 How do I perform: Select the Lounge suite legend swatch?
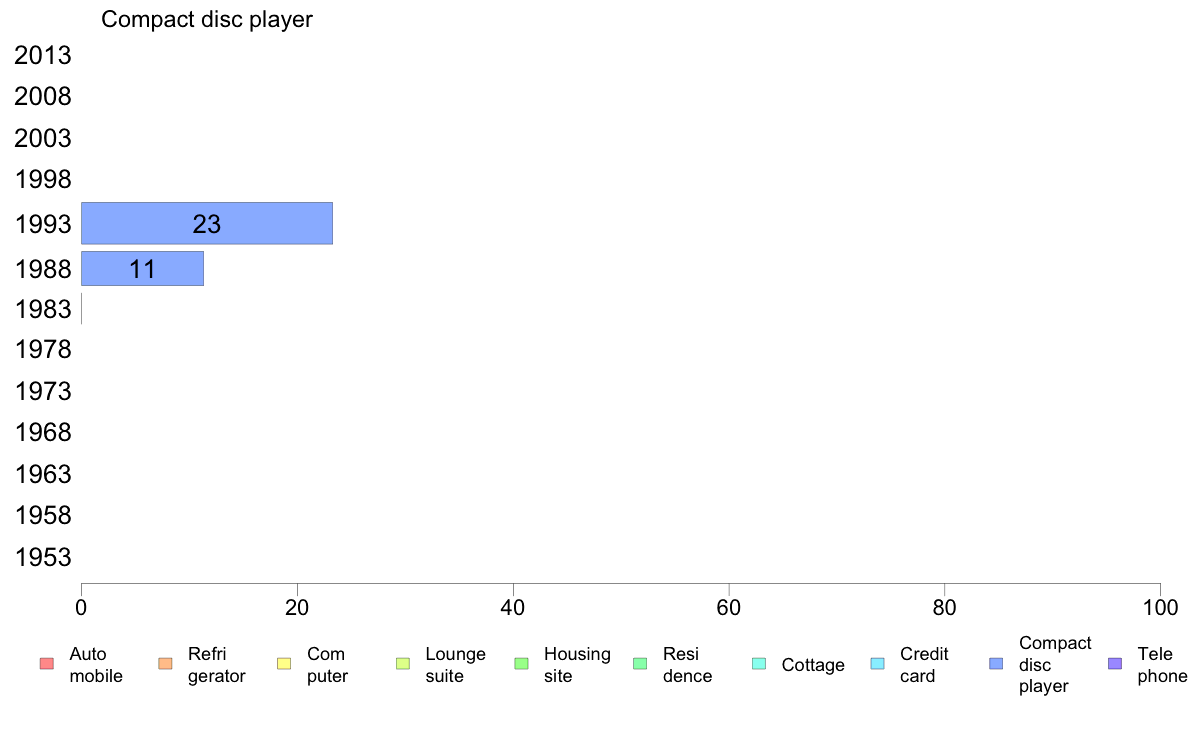coord(403,664)
